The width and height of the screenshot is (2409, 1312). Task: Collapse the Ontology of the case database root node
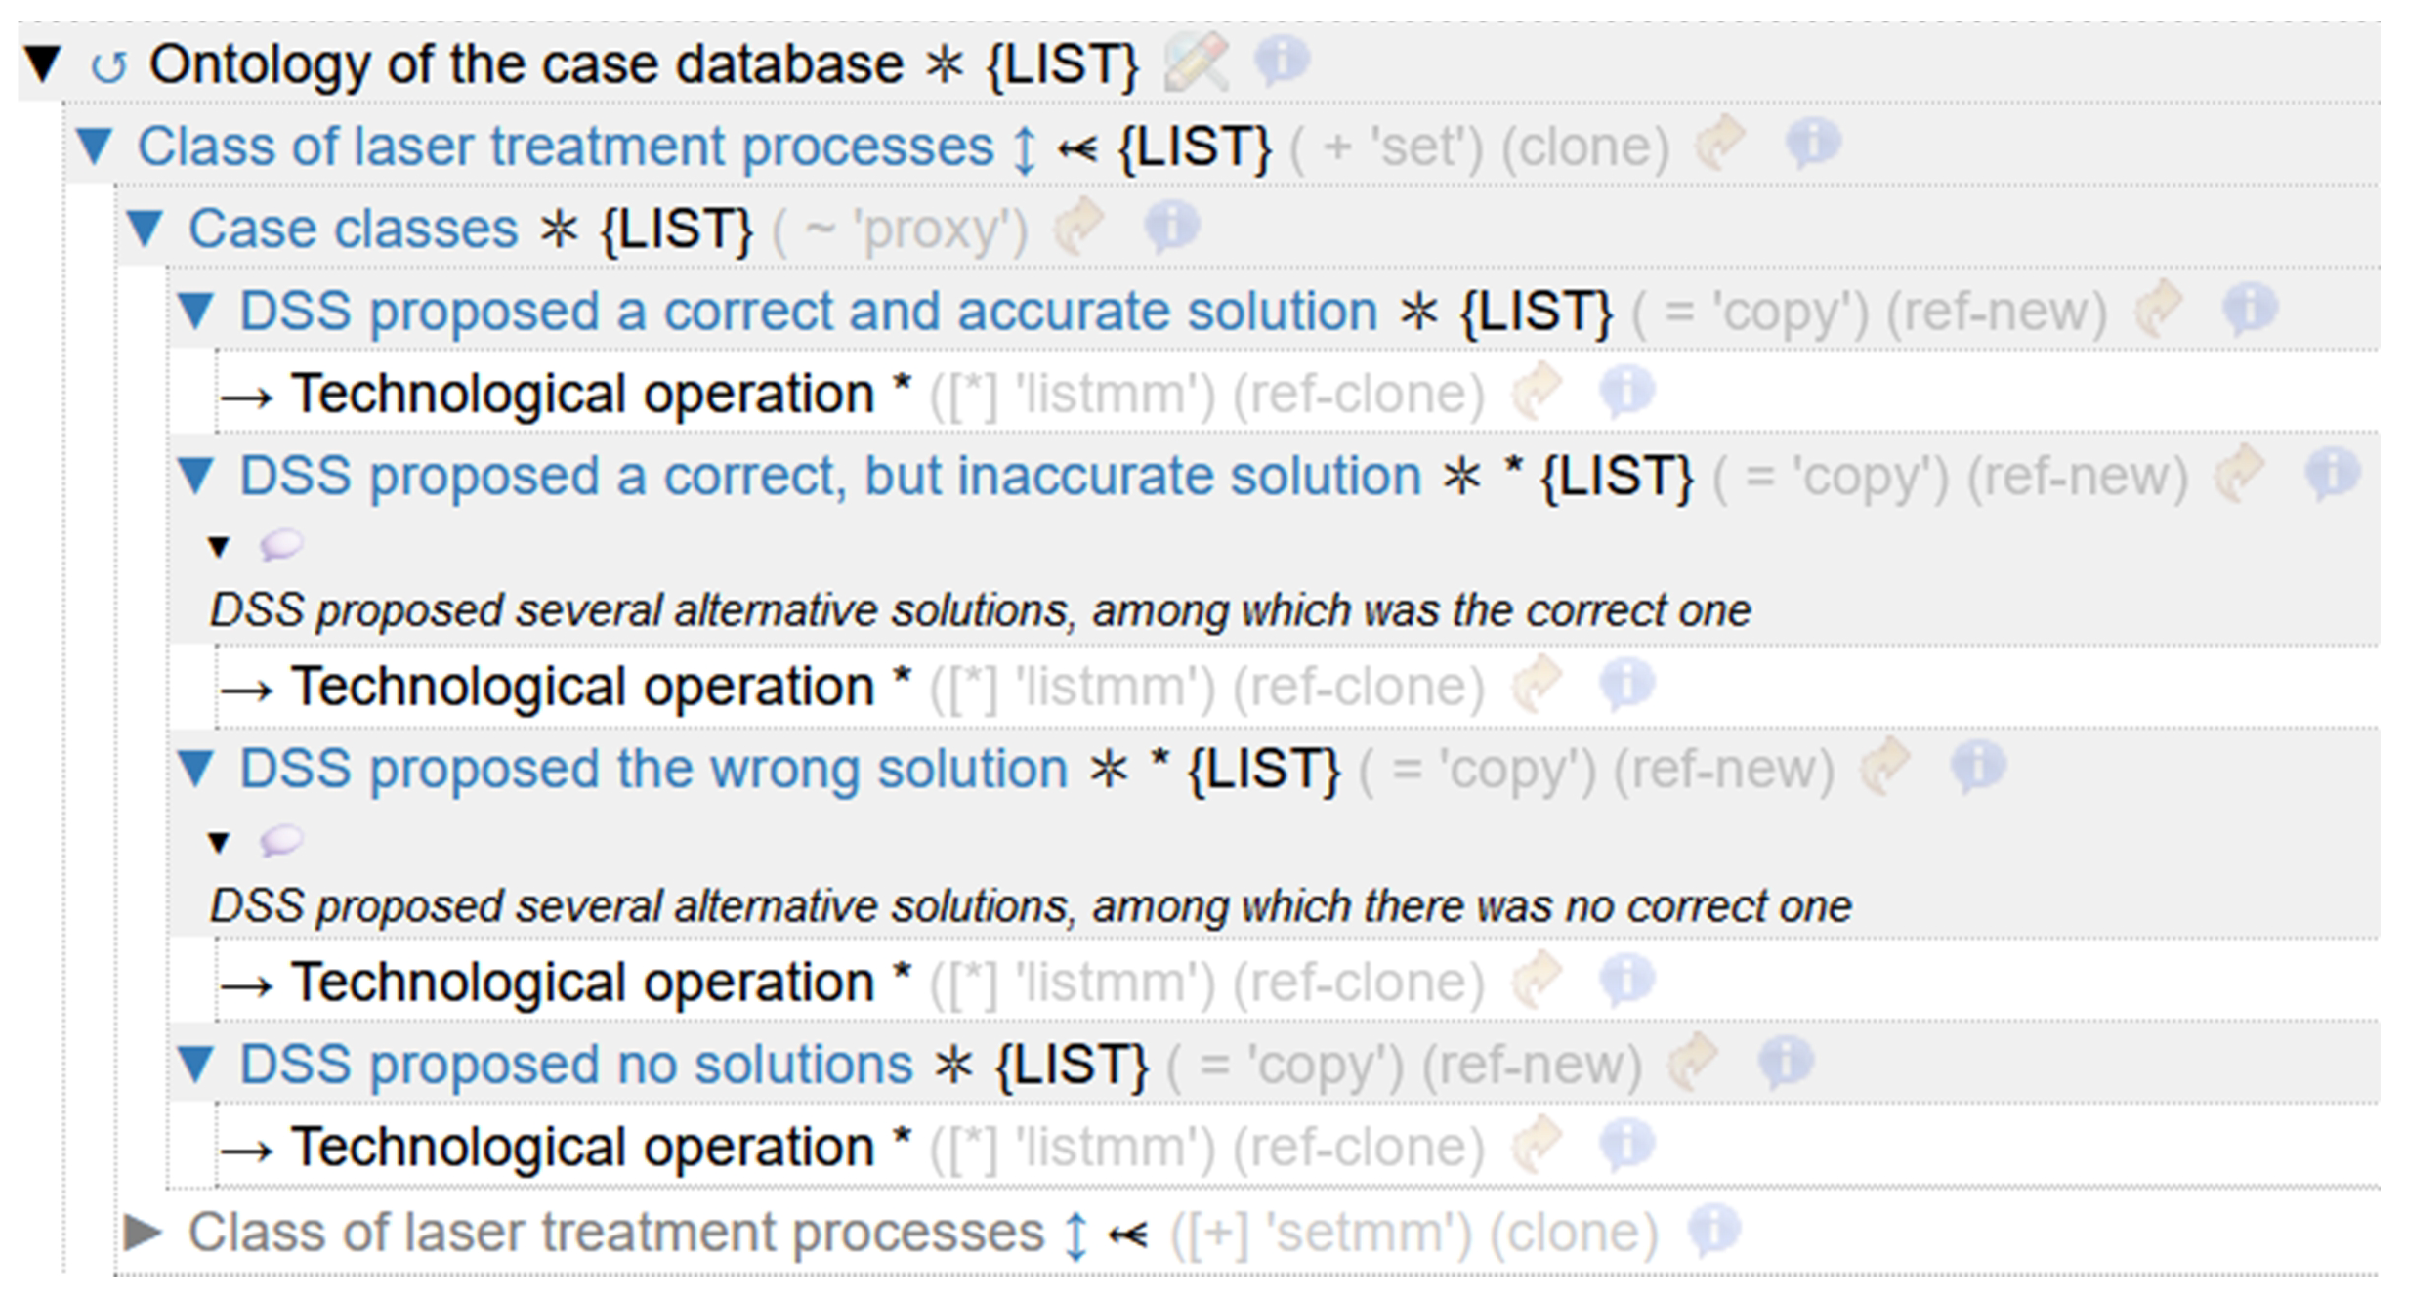(43, 64)
